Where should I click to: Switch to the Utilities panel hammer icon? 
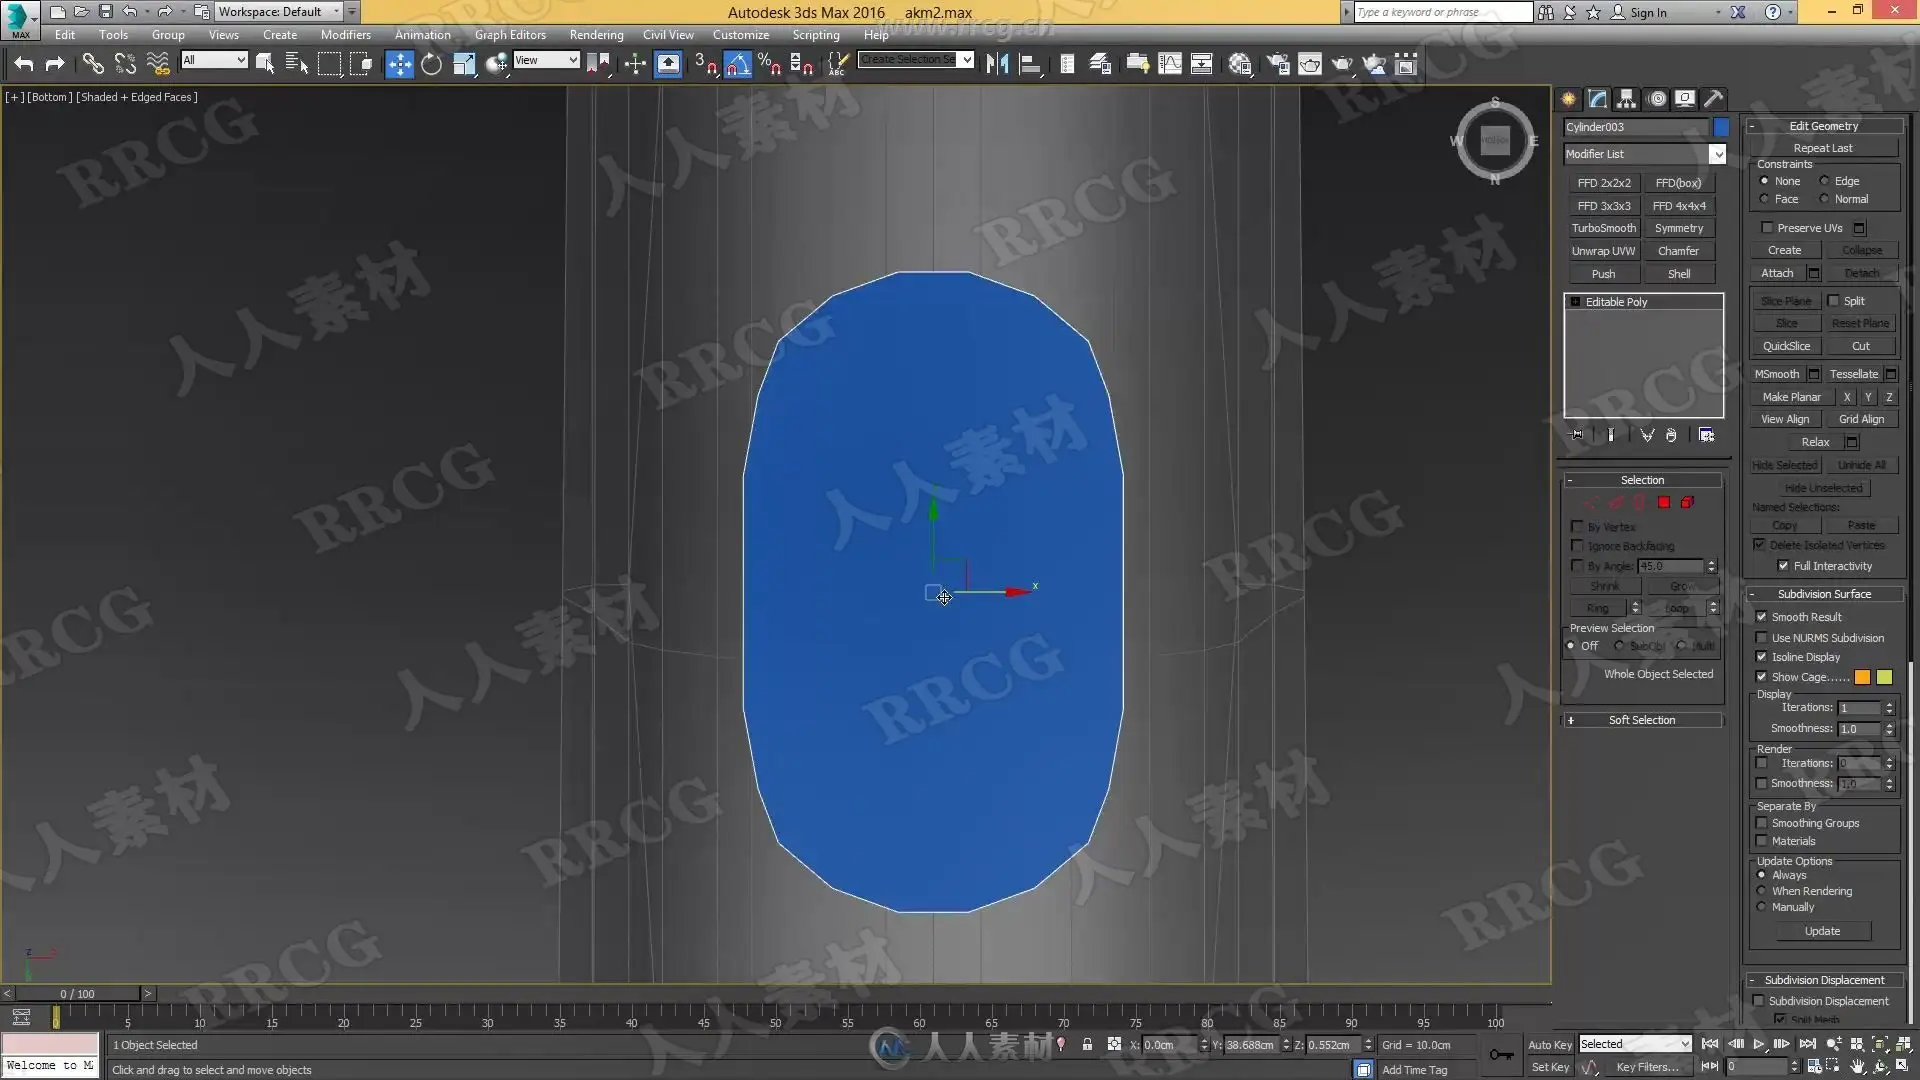point(1714,98)
